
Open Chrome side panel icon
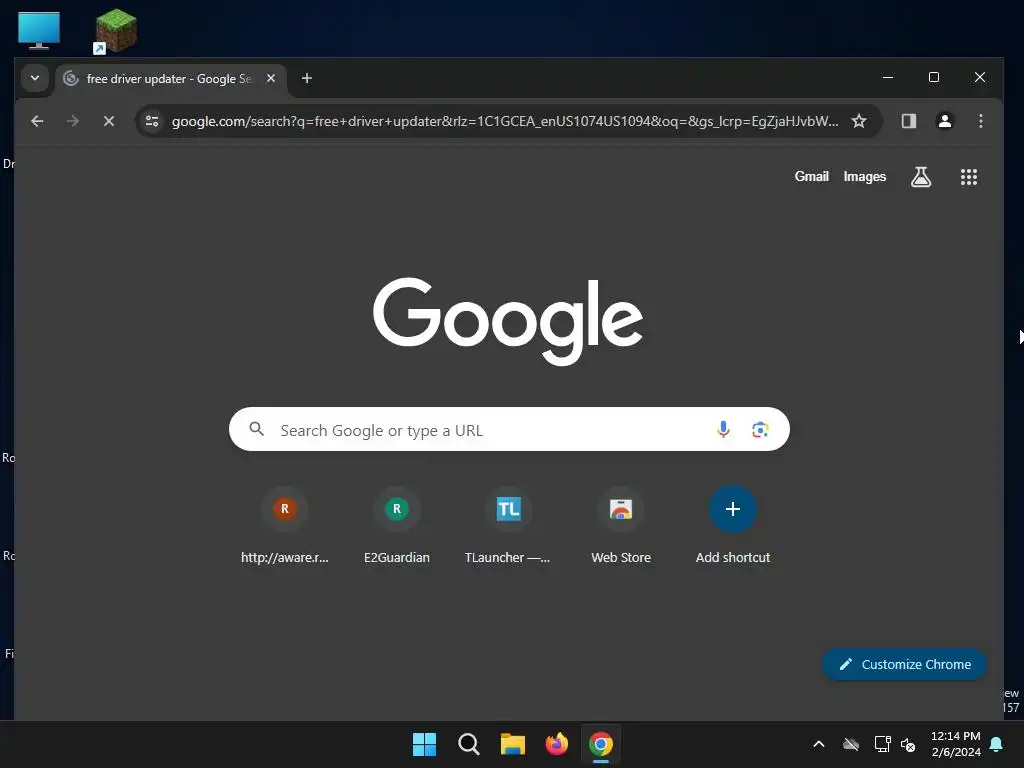click(x=908, y=121)
